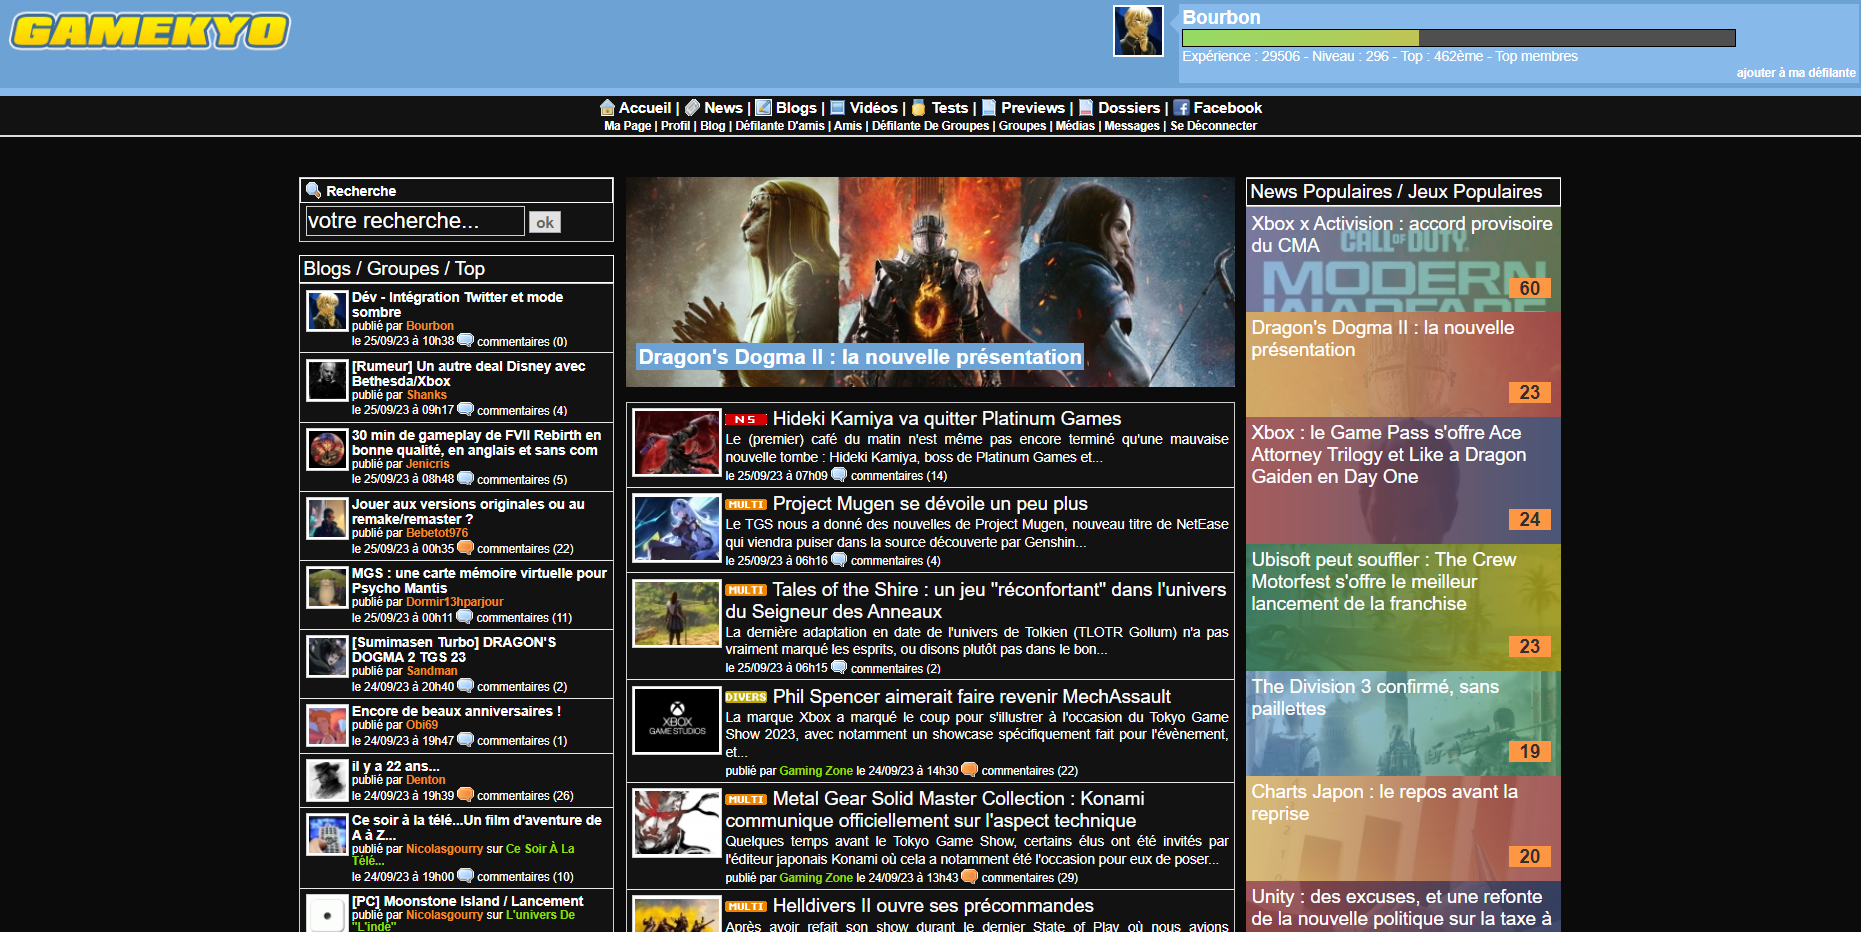The image size is (1861, 932).
Task: Click the Previews page icon
Action: pyautogui.click(x=989, y=108)
